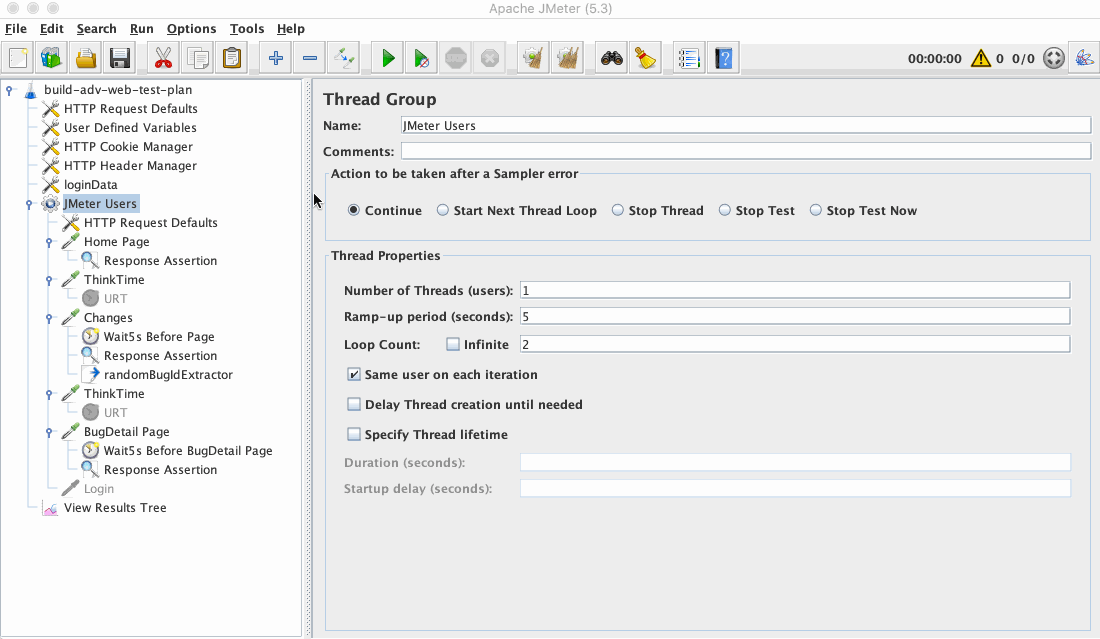Collapse the second ThinkTime node
Viewport: 1100px width, 639px height.
pos(49,394)
